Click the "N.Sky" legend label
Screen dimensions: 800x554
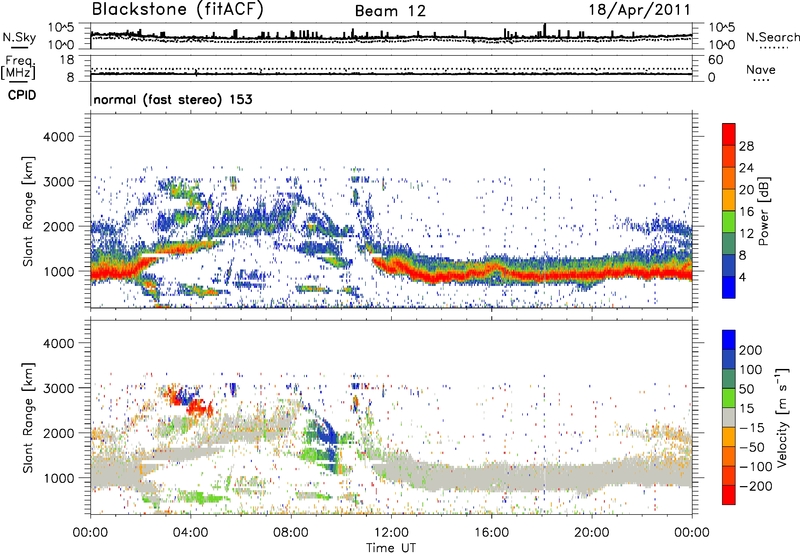[x=19, y=37]
